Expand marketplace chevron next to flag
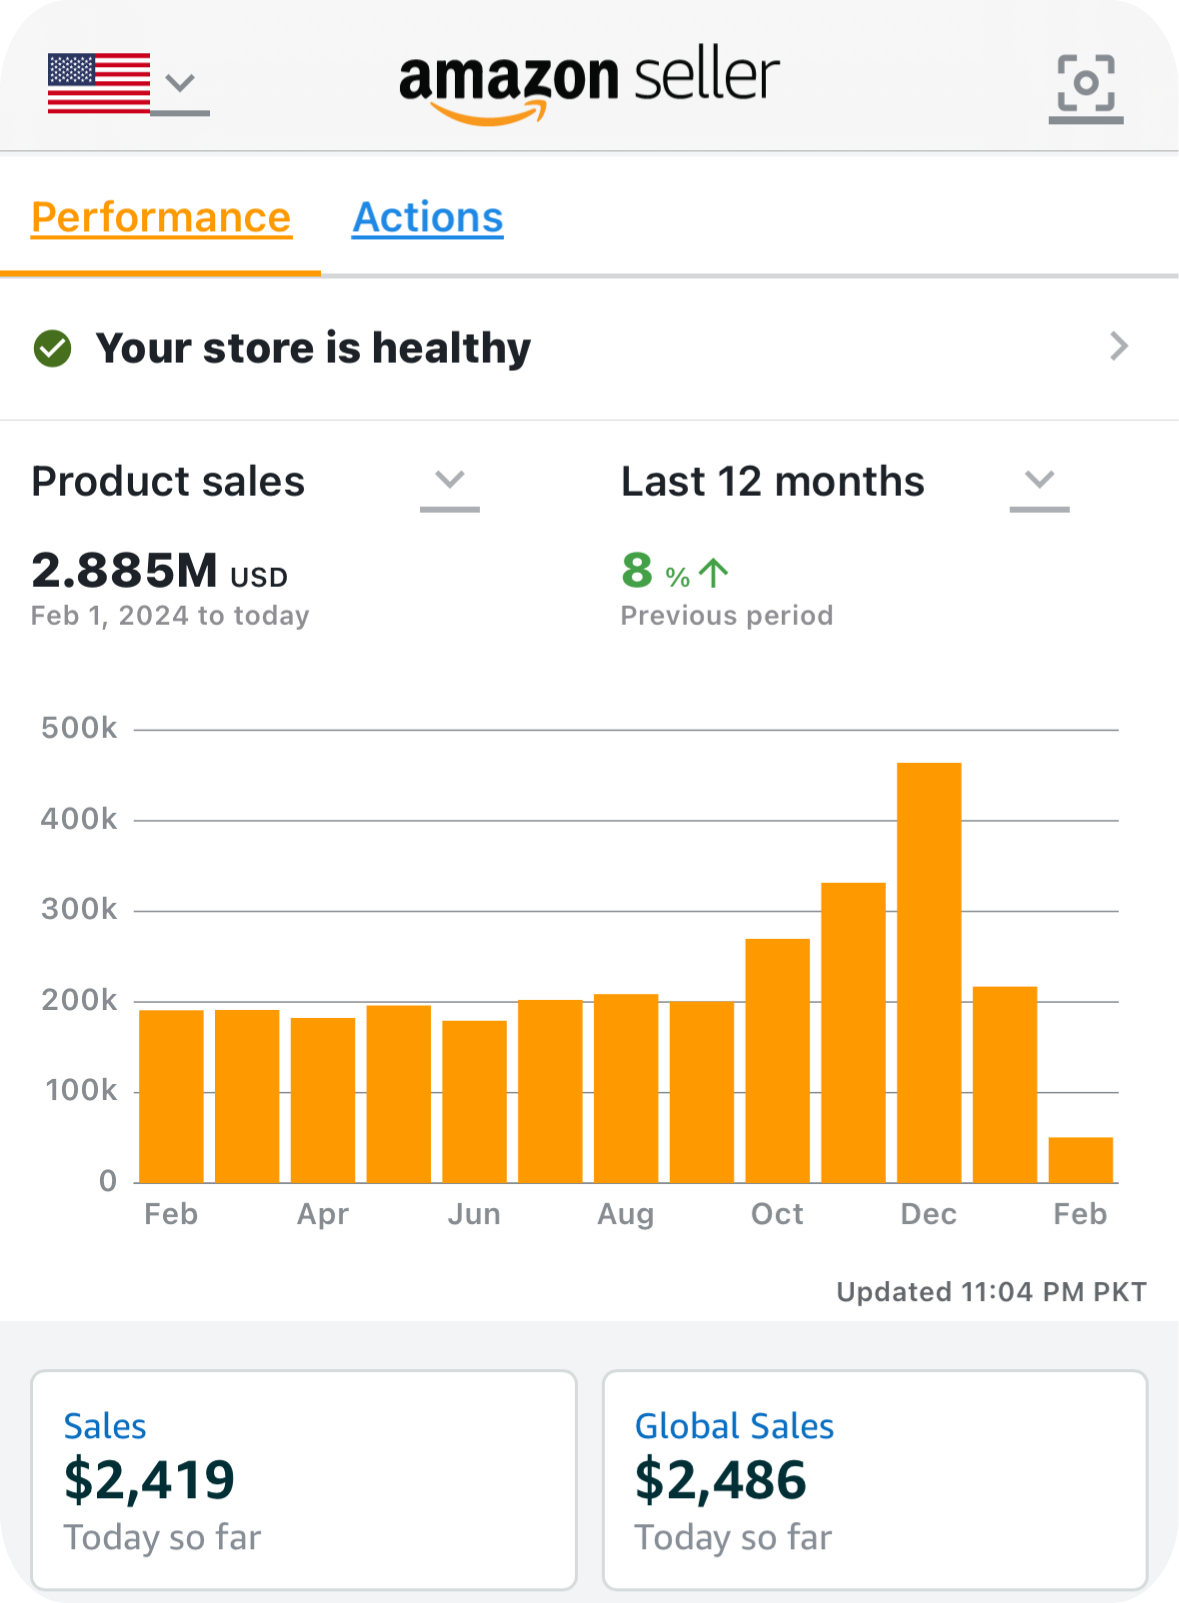The width and height of the screenshot is (1179, 1603). point(180,84)
